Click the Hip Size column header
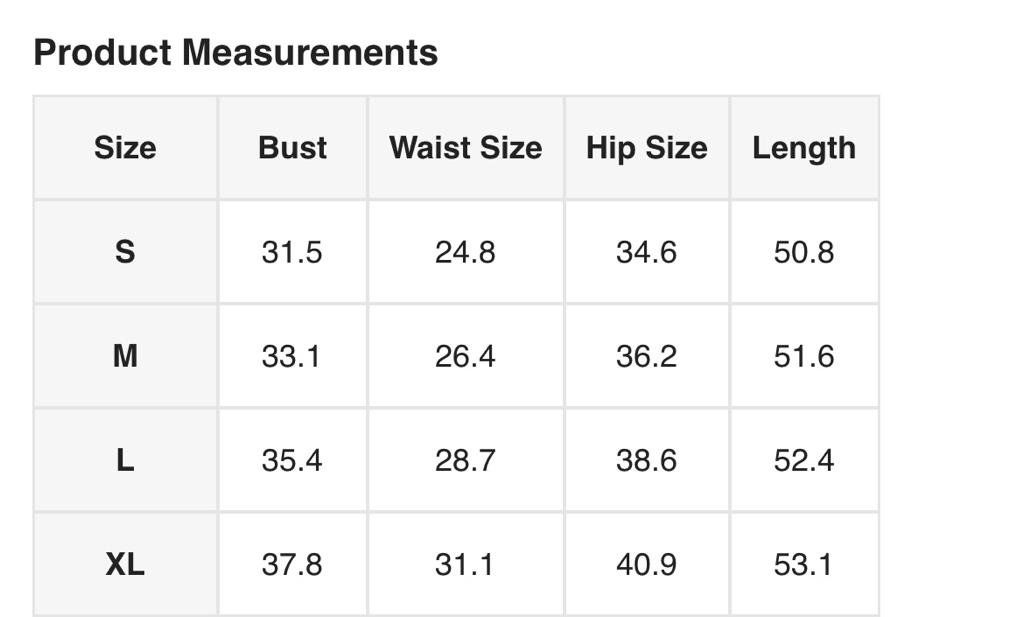1024x617 pixels. pos(646,148)
